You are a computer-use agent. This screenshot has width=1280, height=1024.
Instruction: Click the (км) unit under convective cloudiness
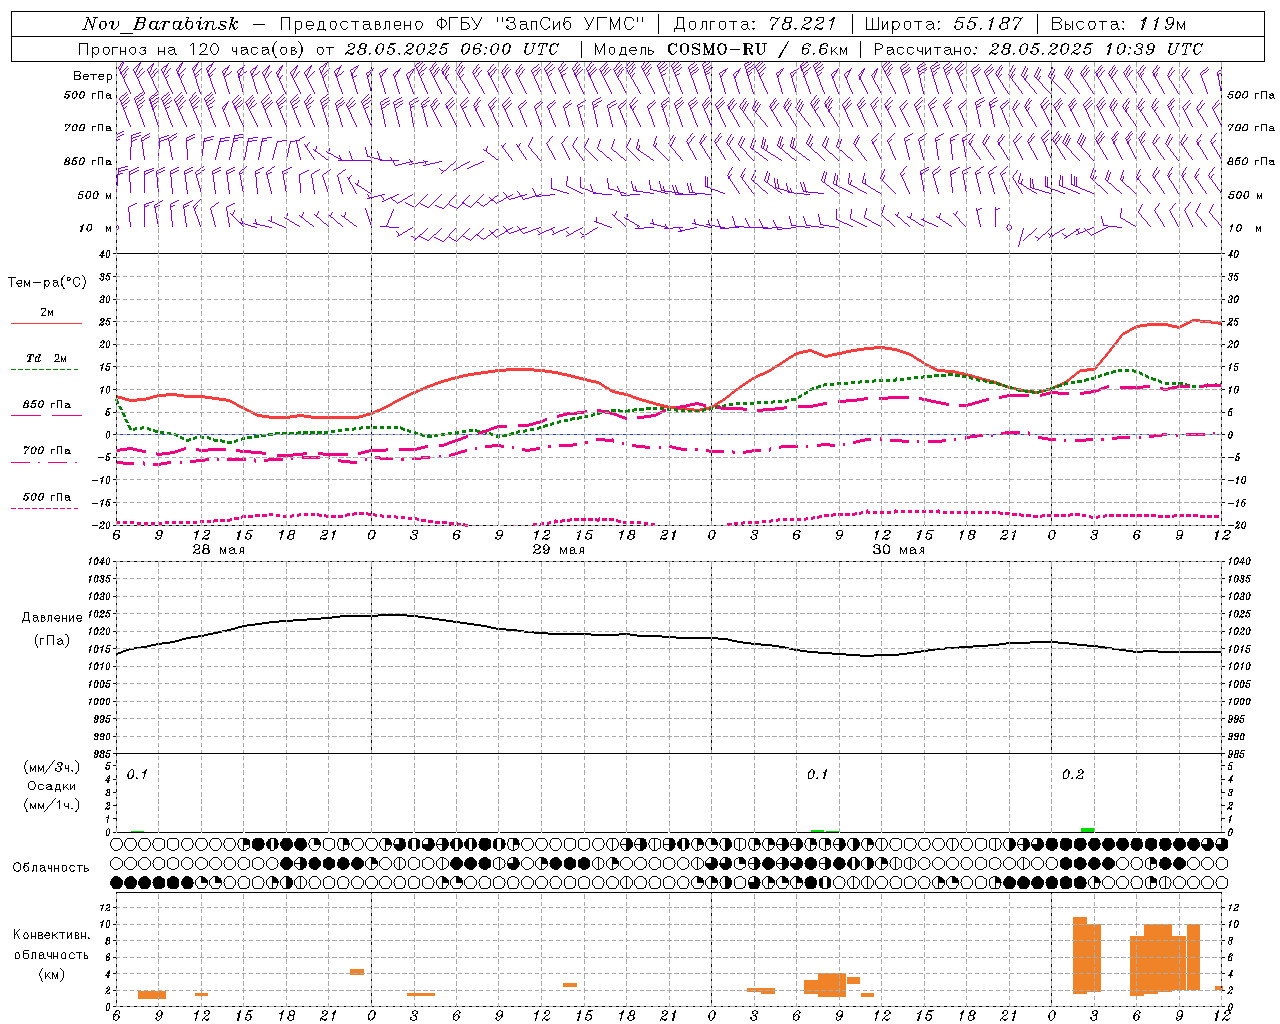pos(52,974)
